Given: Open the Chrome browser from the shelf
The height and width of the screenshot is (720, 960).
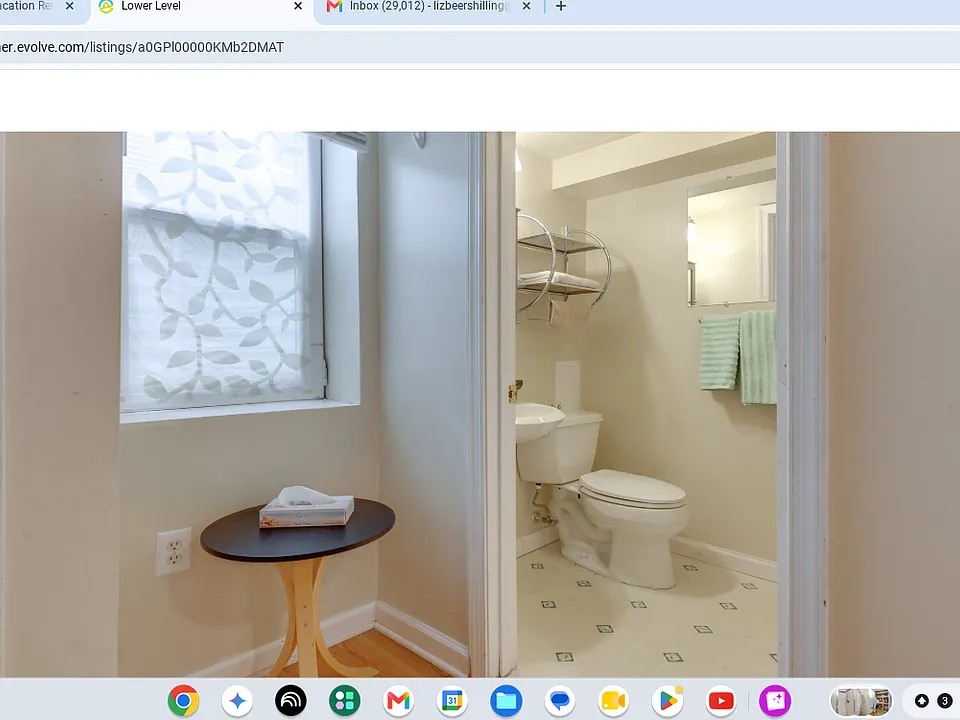Looking at the screenshot, I should (x=183, y=700).
